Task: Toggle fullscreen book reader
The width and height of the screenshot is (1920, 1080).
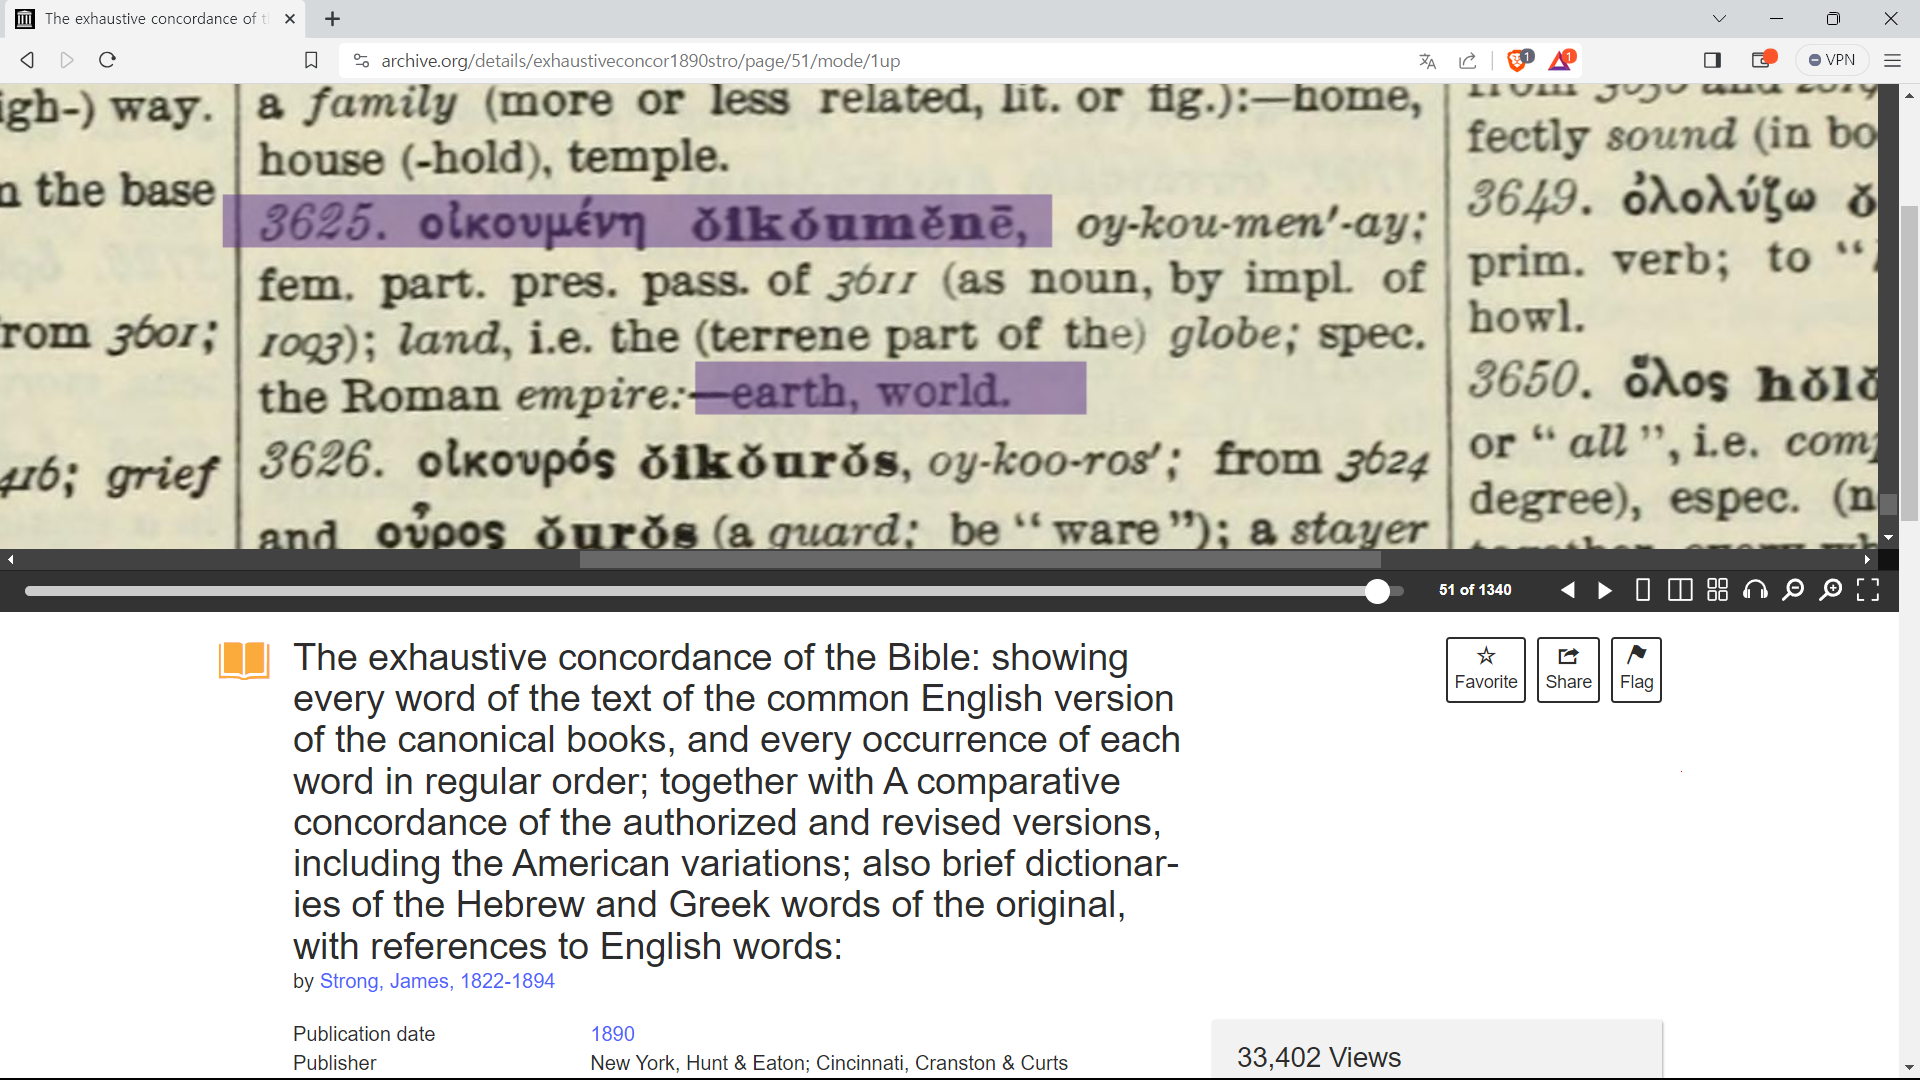Action: [1868, 590]
